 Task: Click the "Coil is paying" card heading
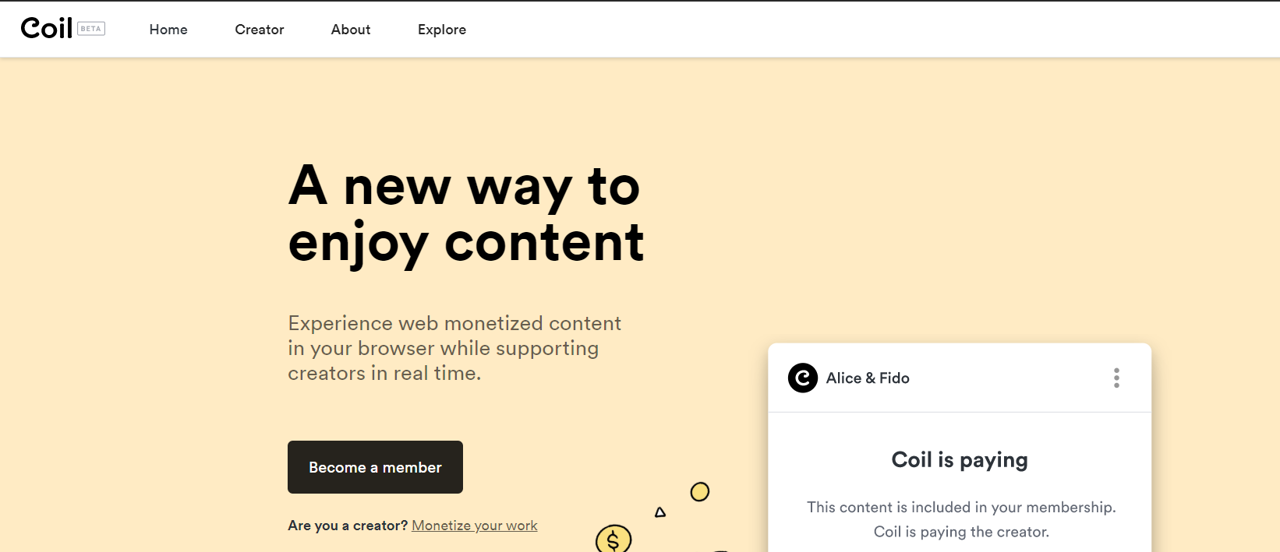point(959,460)
